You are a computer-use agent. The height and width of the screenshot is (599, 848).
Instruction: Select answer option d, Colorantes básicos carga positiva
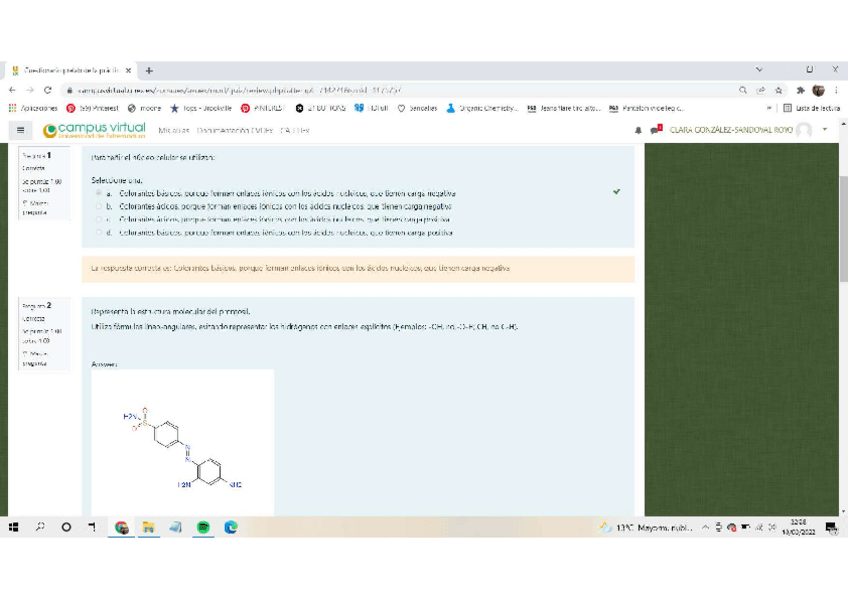point(99,232)
